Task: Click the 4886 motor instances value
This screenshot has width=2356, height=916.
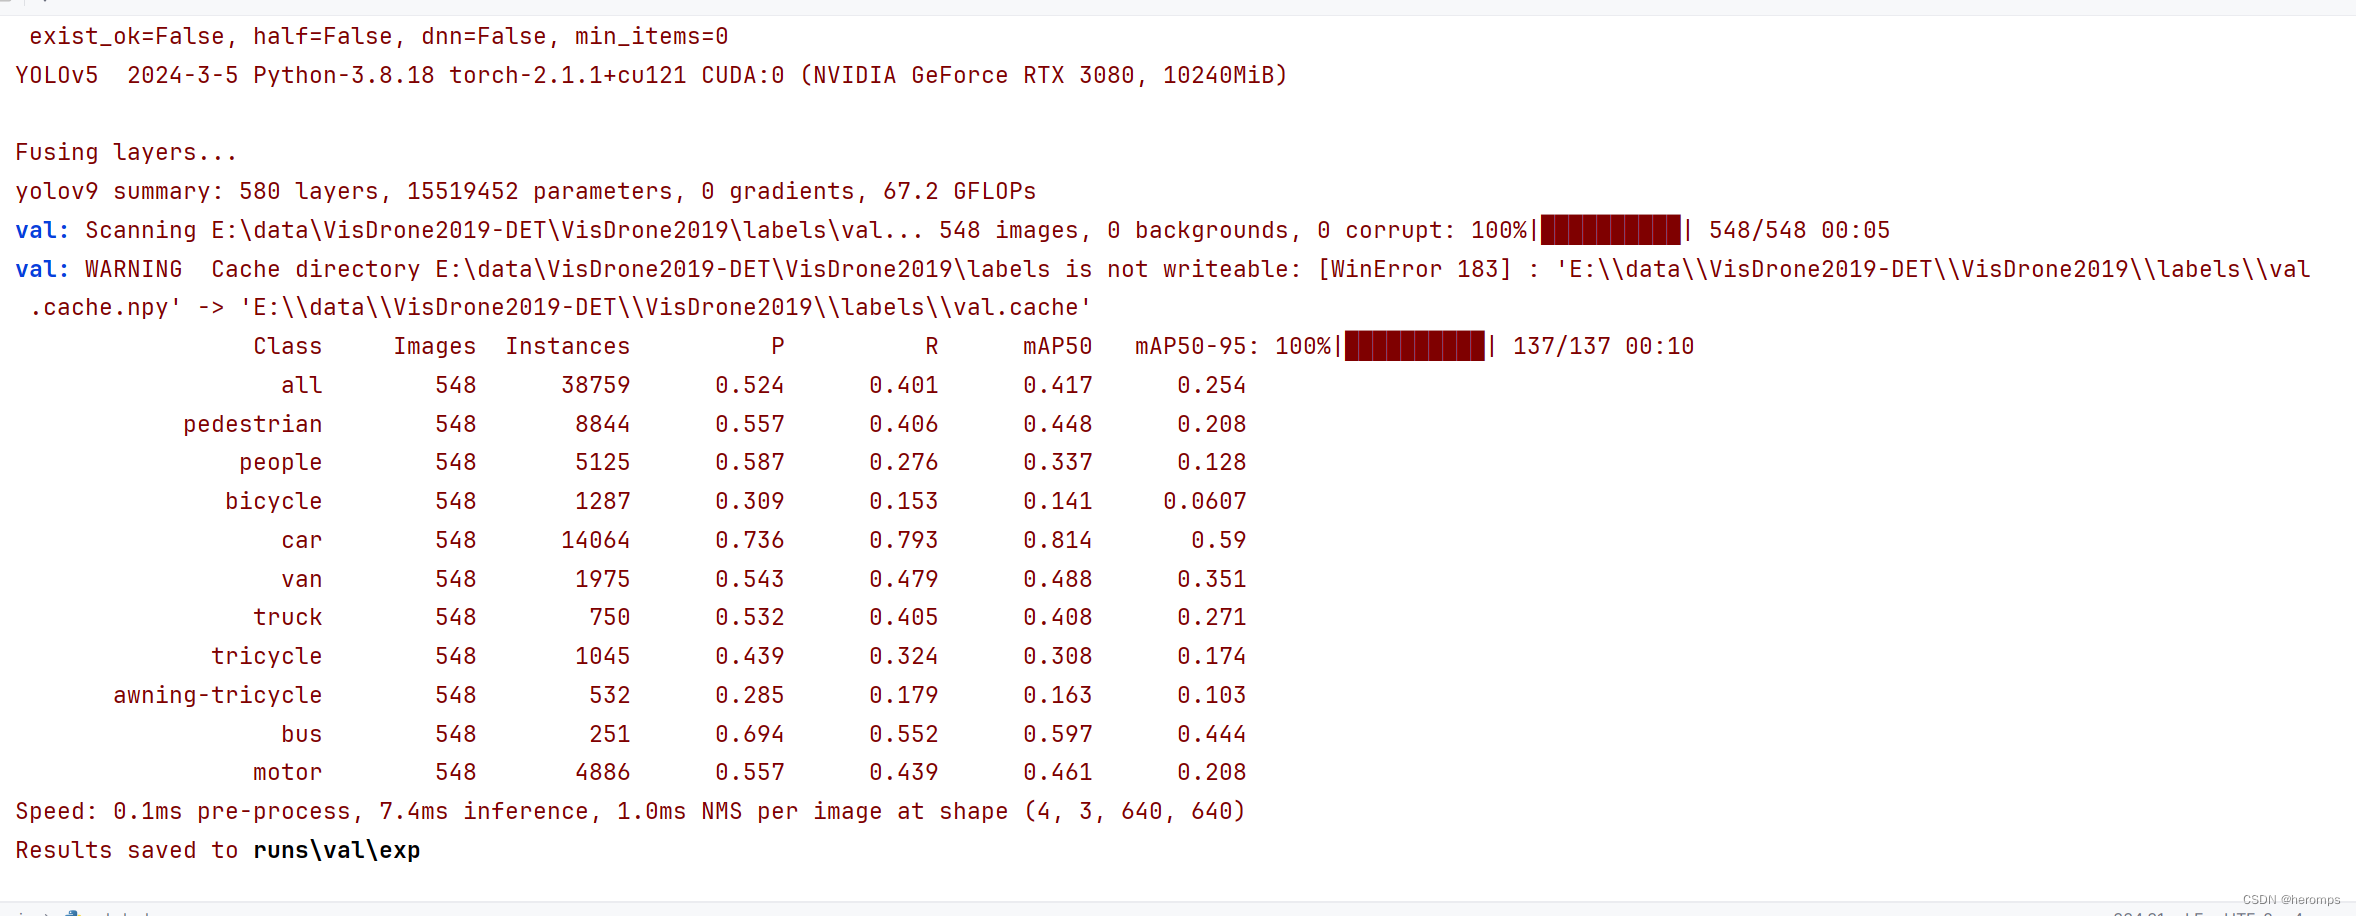Action: [x=602, y=772]
